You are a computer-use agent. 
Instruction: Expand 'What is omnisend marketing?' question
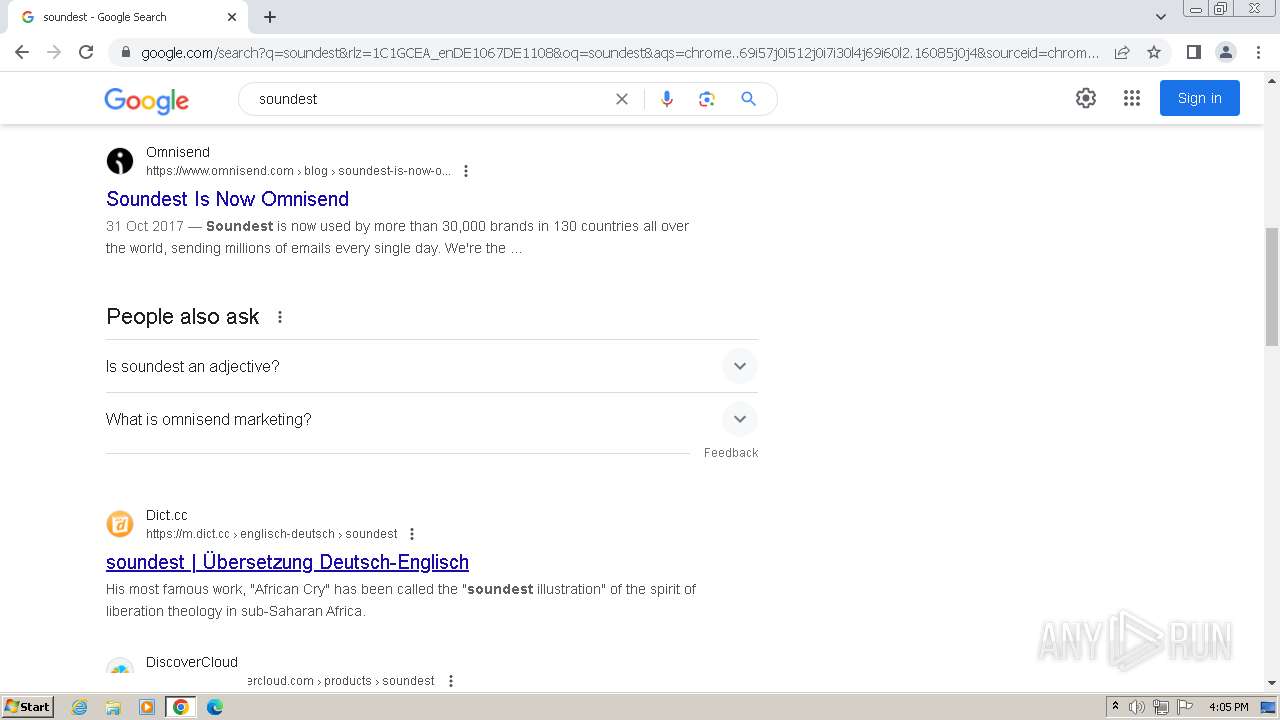pos(432,419)
